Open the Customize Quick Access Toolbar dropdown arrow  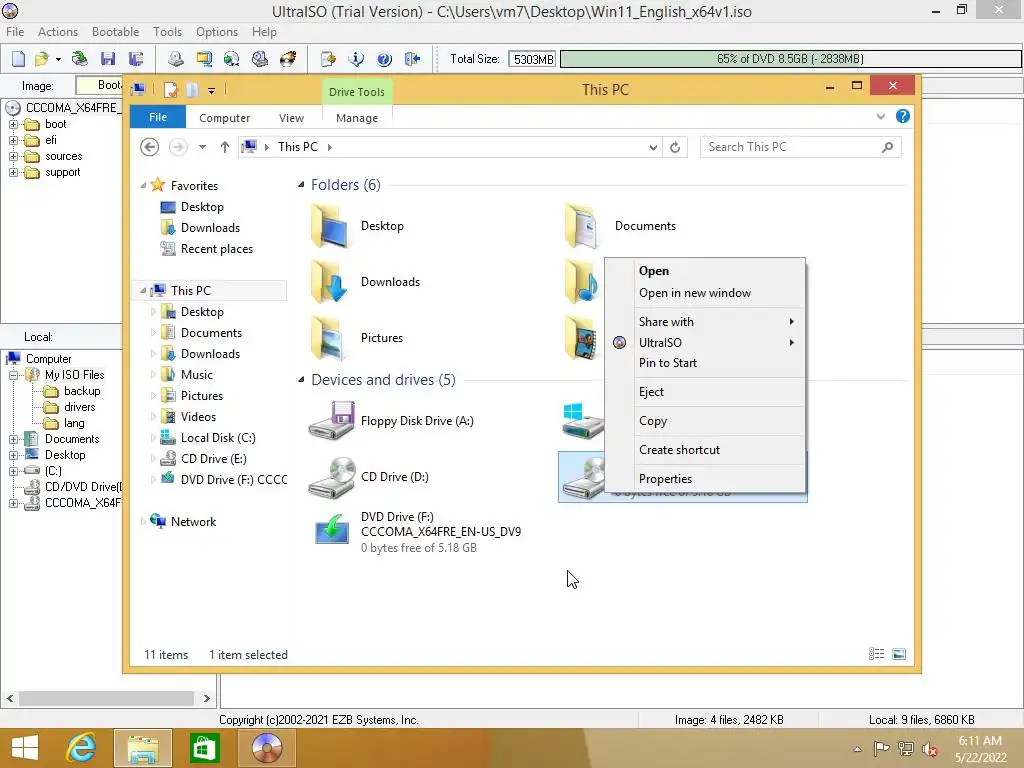tap(212, 91)
